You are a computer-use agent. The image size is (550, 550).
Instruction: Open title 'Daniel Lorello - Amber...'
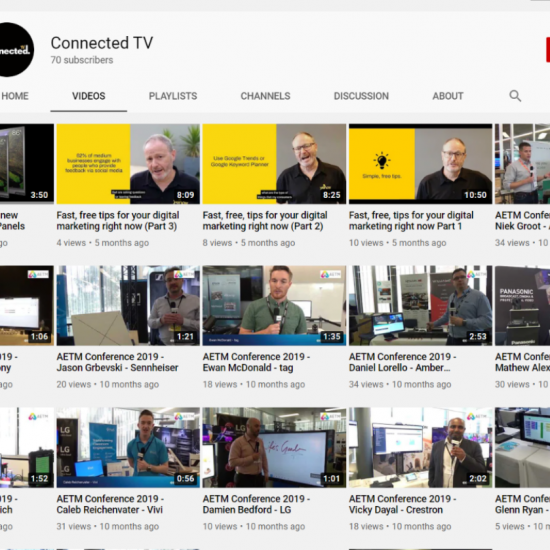[x=403, y=362]
